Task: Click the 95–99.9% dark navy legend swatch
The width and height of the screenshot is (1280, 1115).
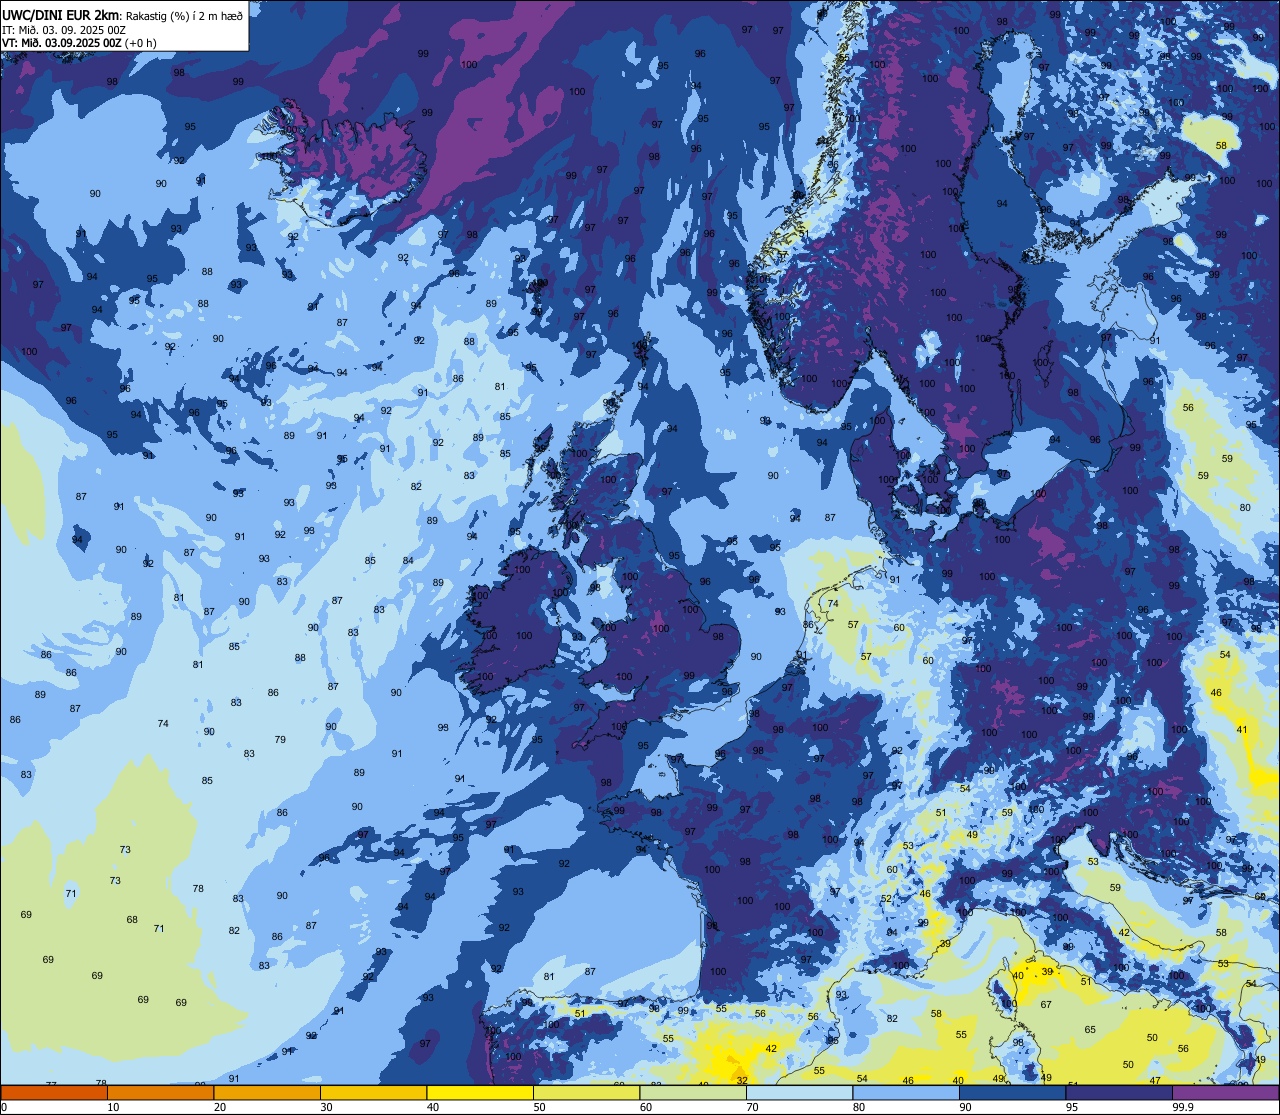Action: point(1119,1092)
